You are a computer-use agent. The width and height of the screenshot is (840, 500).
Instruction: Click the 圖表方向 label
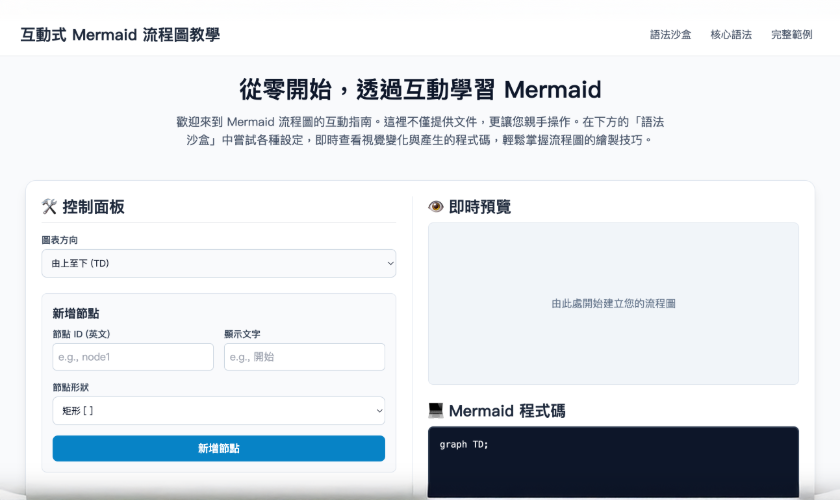tap(59, 240)
